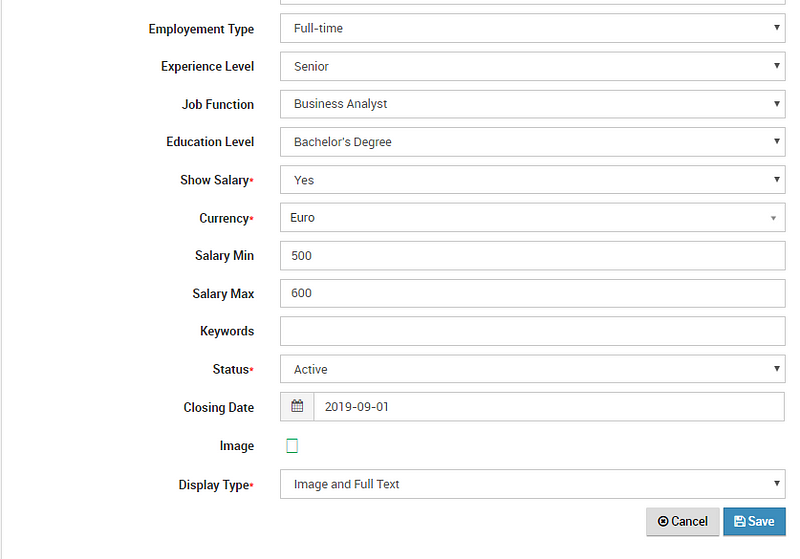Click the Currency label
Image resolution: width=800 pixels, height=559 pixels.
[224, 218]
